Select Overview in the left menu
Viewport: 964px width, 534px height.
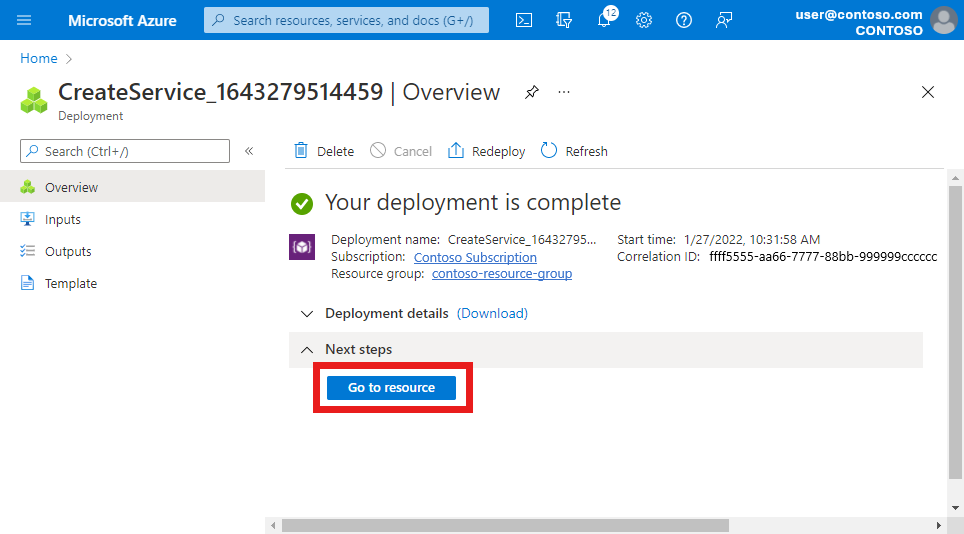pyautogui.click(x=132, y=187)
